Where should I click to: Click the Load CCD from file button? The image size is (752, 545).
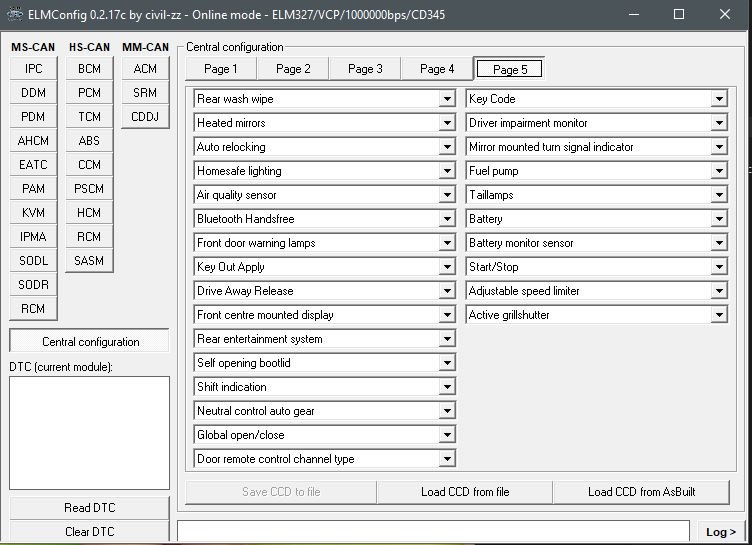[x=464, y=492]
